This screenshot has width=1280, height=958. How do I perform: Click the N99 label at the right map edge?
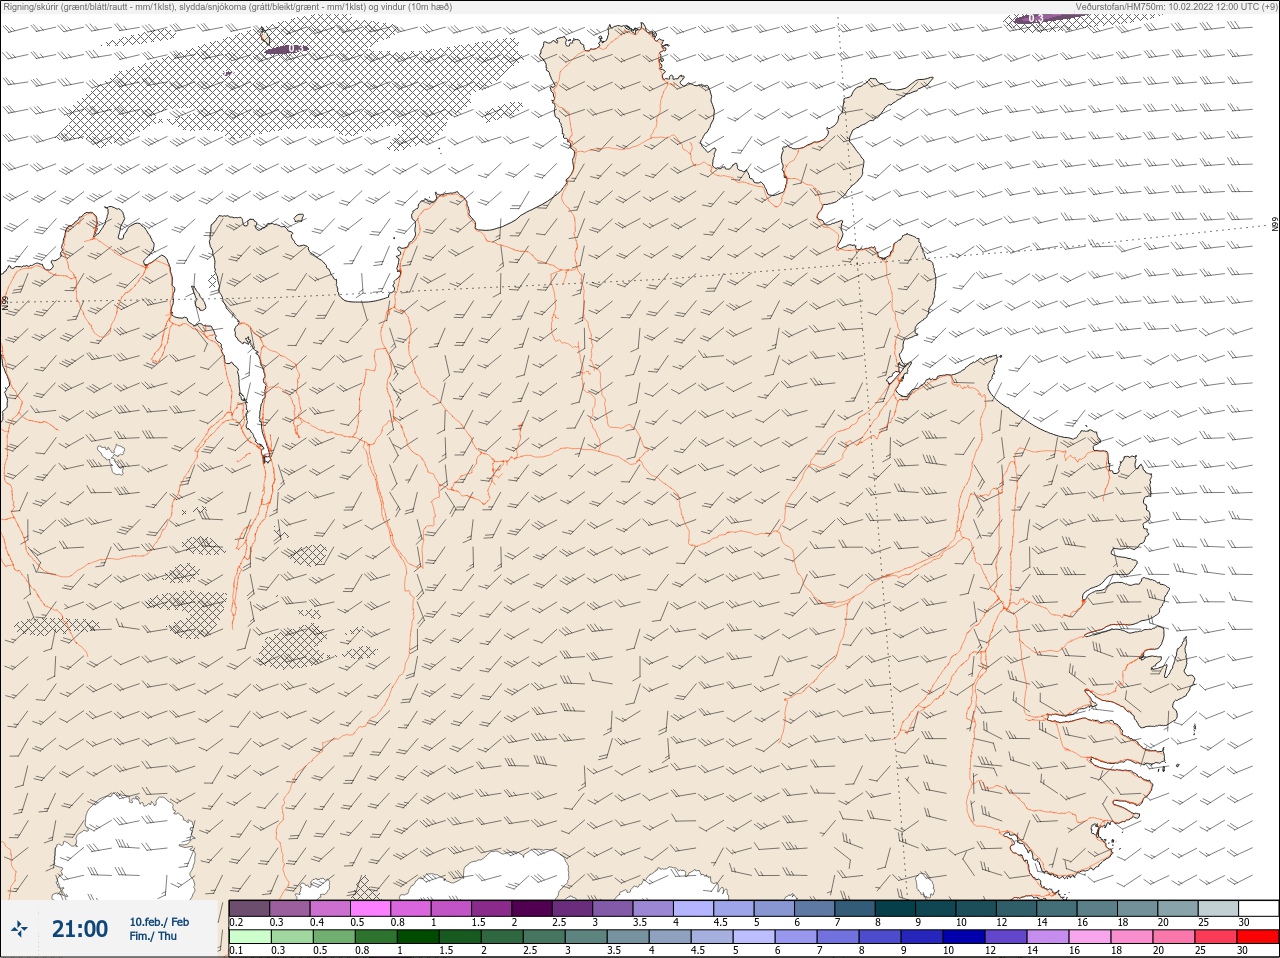tap(1275, 225)
